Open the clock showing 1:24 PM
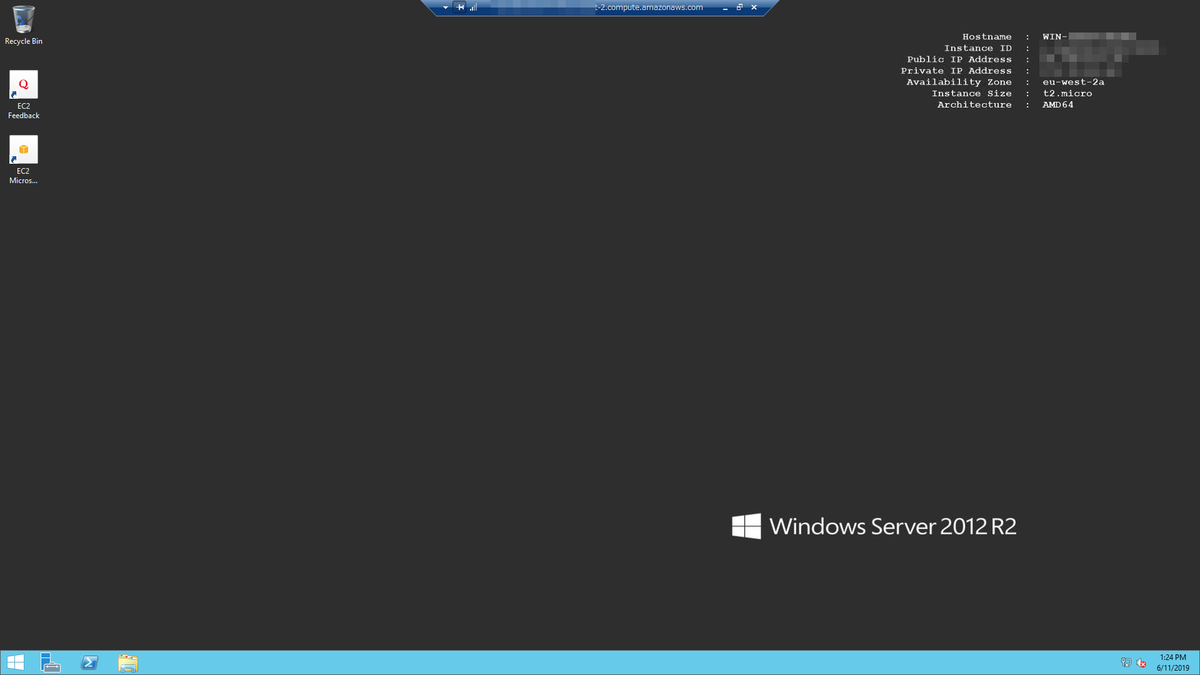This screenshot has width=1200, height=675. tap(1171, 662)
